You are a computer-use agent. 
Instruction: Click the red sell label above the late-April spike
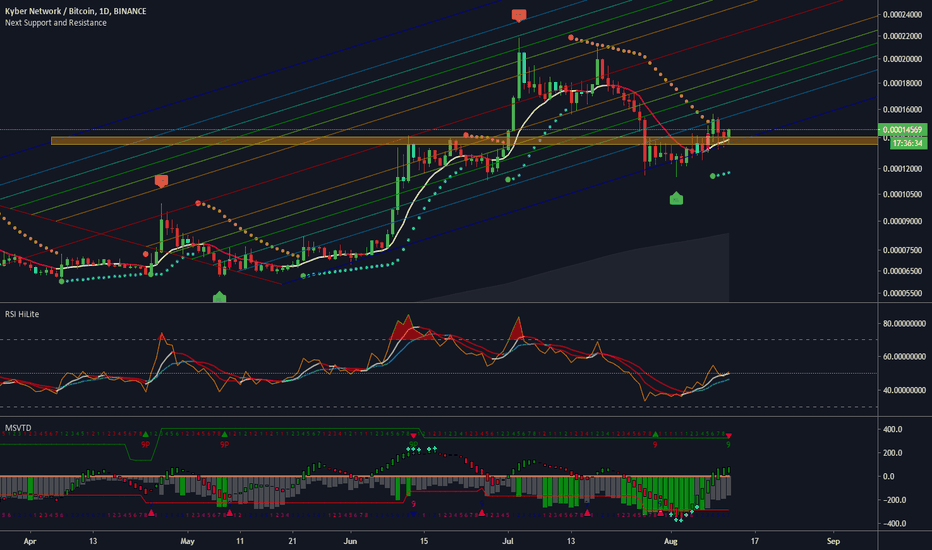pyautogui.click(x=161, y=181)
